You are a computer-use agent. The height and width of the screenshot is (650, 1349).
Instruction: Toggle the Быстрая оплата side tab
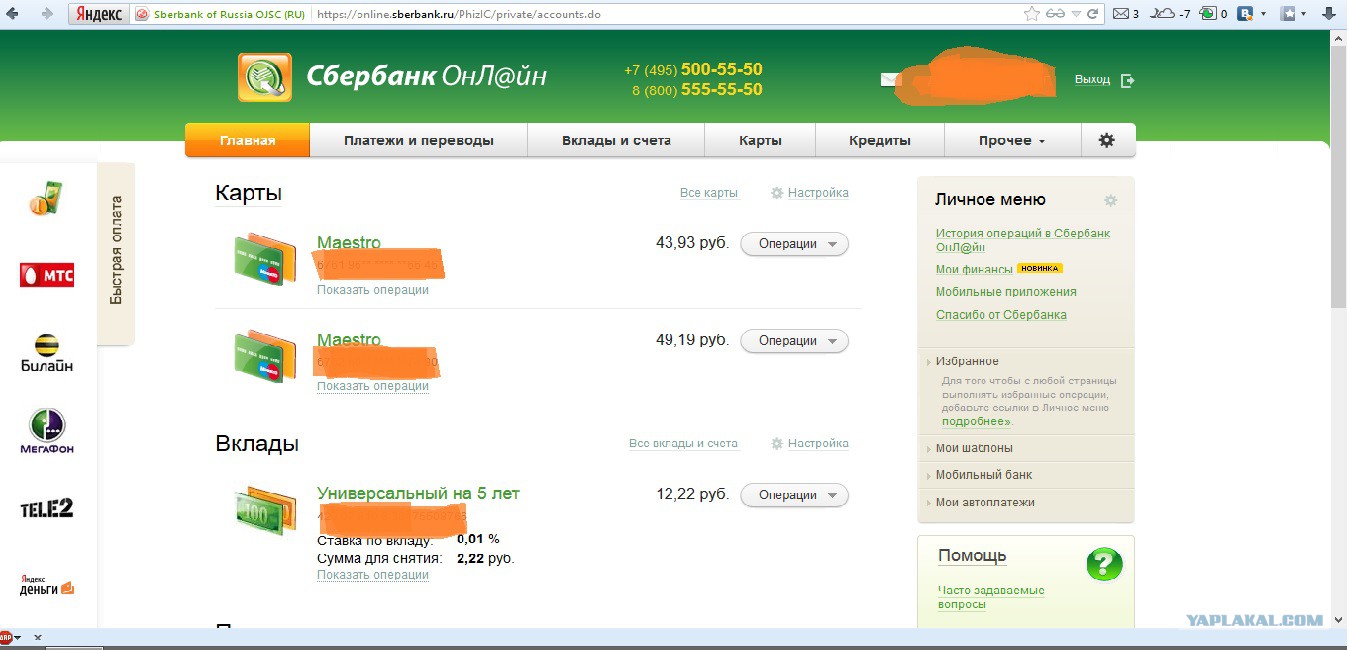[116, 254]
